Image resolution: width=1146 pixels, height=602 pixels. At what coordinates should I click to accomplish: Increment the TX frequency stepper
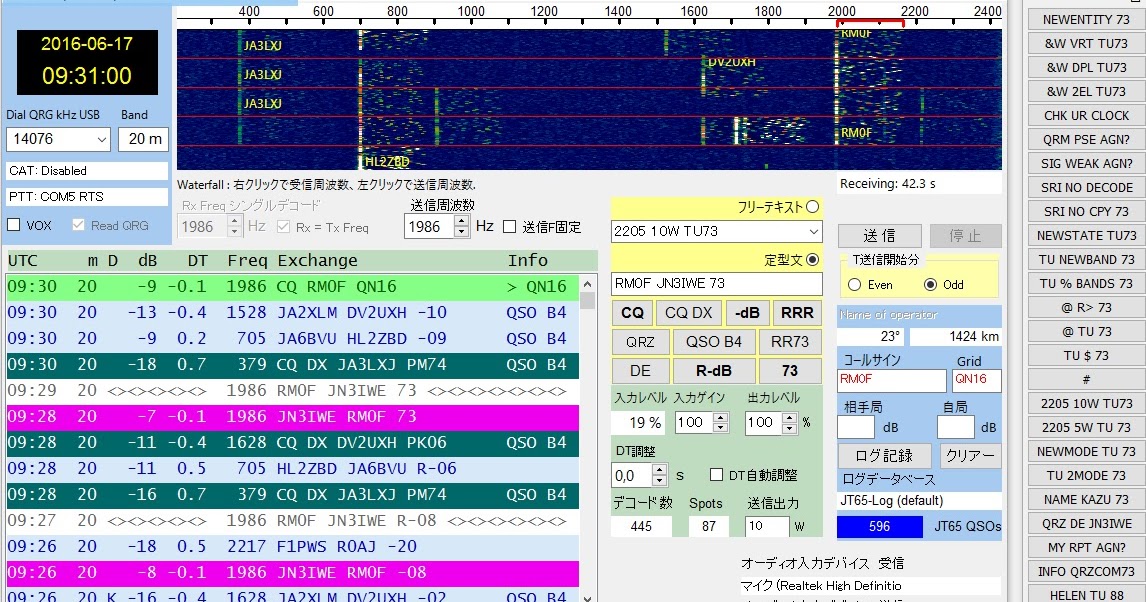tap(459, 222)
